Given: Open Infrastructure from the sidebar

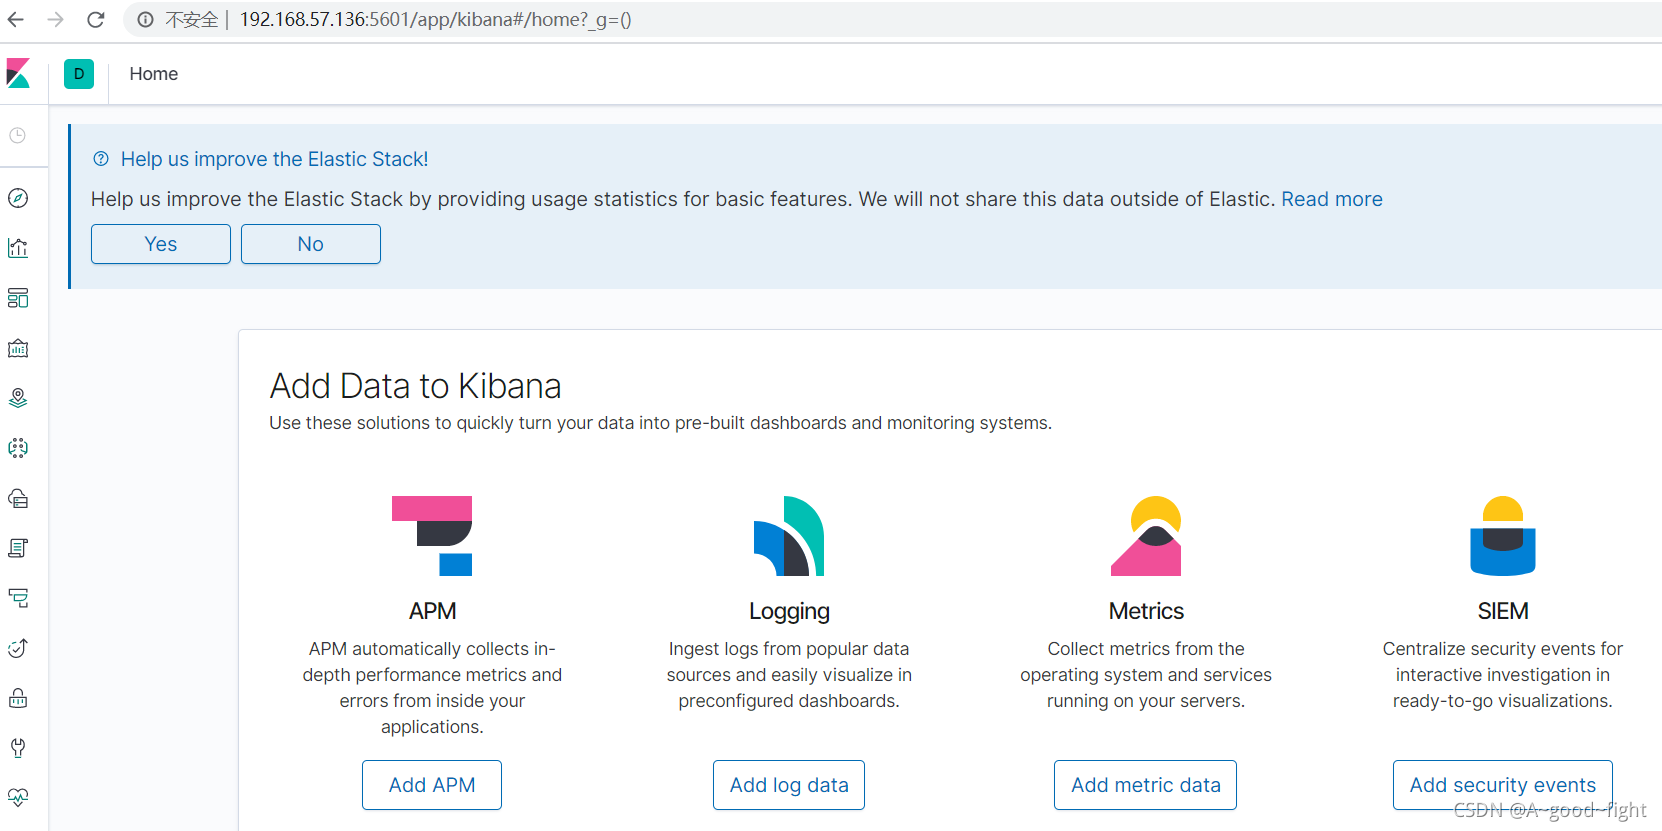Looking at the screenshot, I should (x=18, y=498).
